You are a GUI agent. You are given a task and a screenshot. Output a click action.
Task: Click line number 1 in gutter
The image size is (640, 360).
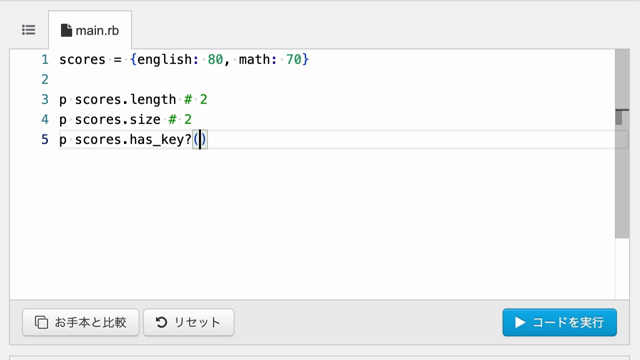pos(44,60)
